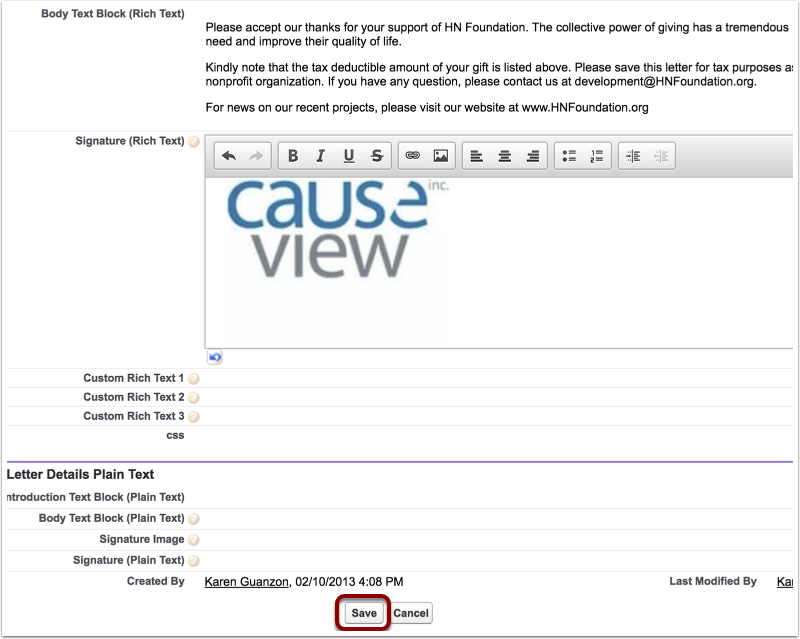Insert a numbered list

596,156
